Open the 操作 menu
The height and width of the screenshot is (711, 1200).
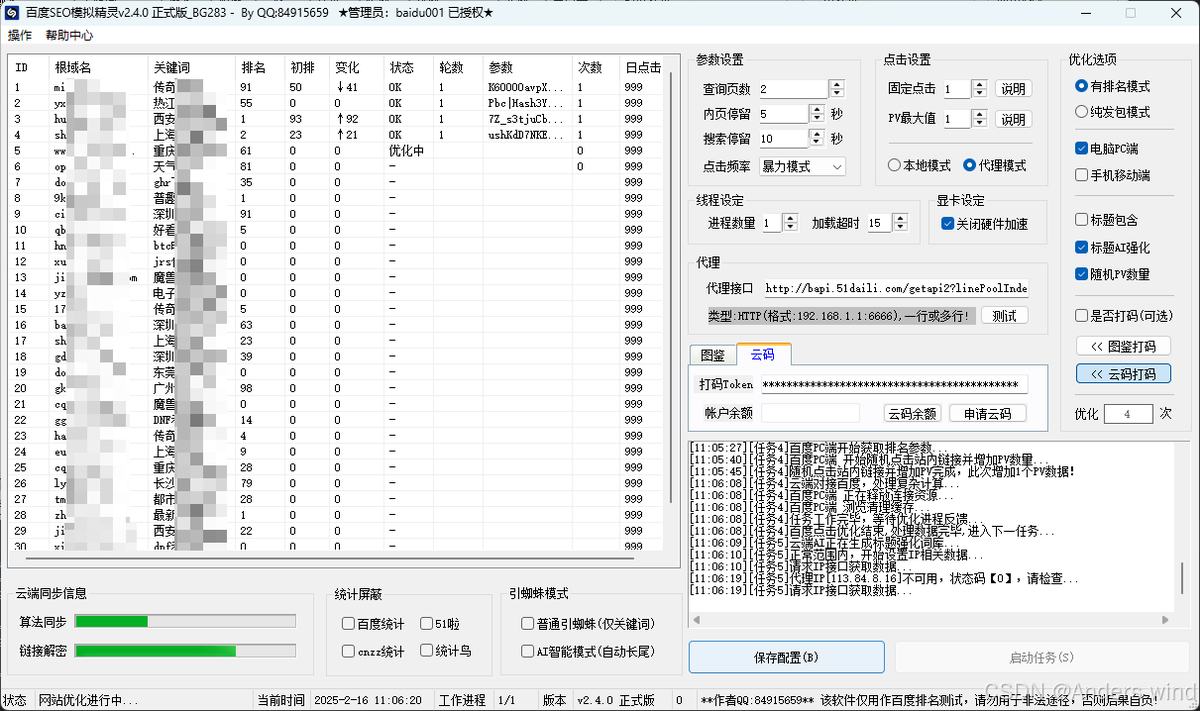point(19,35)
